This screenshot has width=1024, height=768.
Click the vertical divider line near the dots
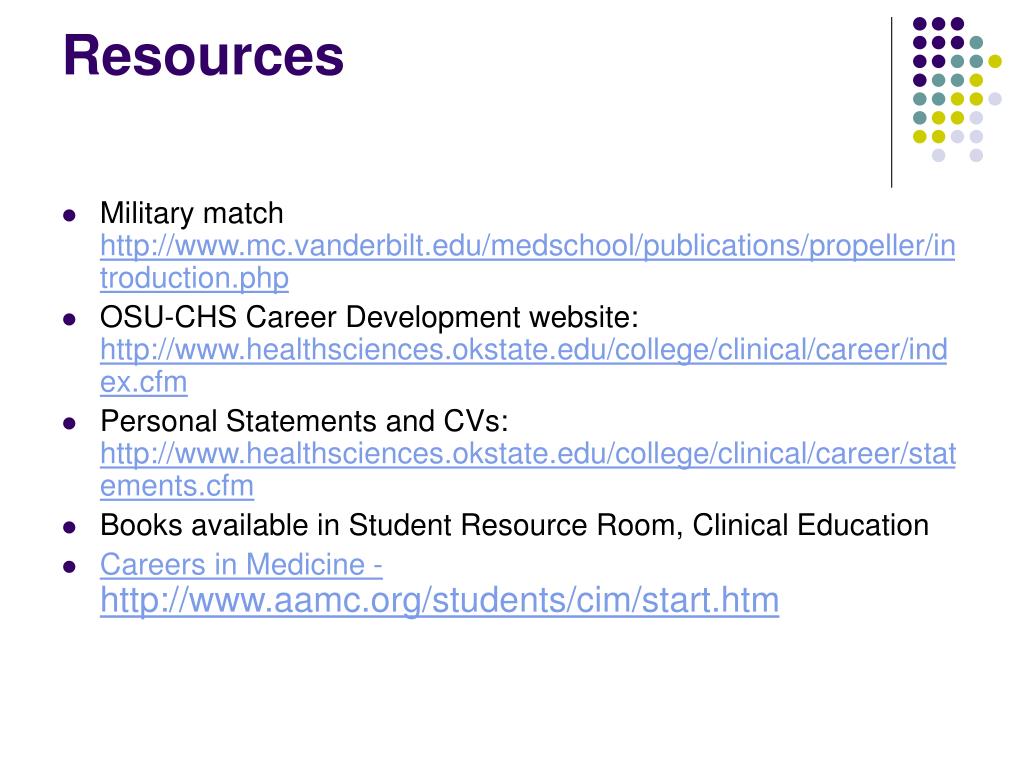click(x=891, y=103)
